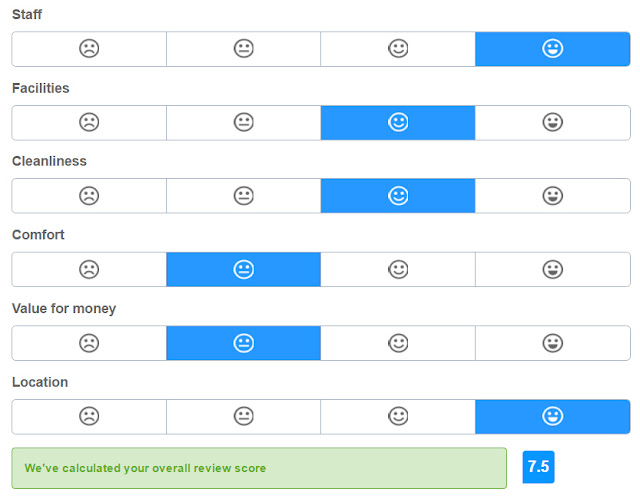Choose sad face for Value for money
This screenshot has width=640, height=502.
coord(89,343)
